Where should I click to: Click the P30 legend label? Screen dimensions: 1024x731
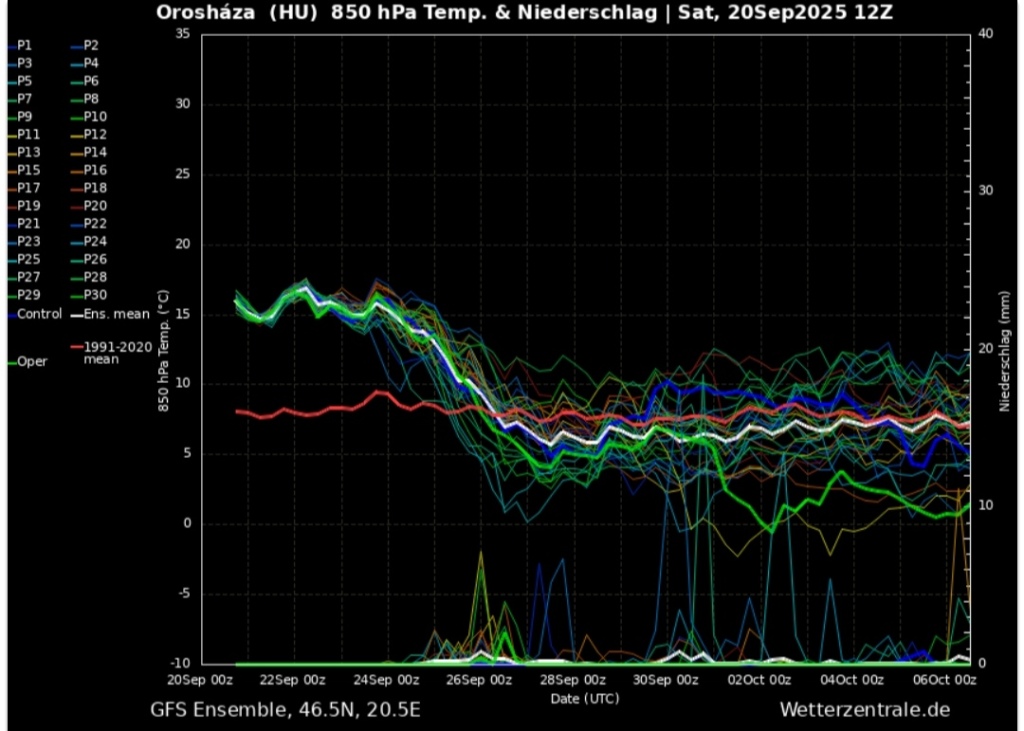point(94,295)
